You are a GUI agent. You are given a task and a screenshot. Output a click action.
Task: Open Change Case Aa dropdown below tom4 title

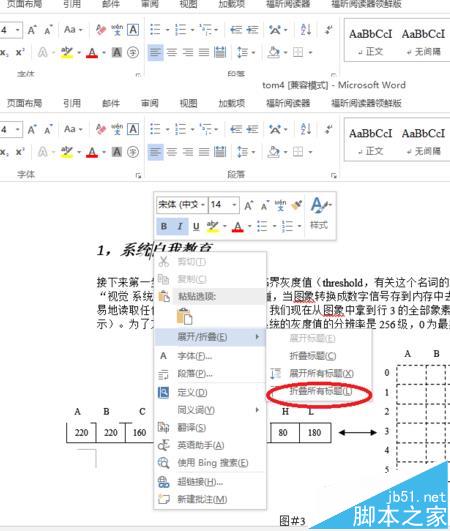(x=73, y=129)
